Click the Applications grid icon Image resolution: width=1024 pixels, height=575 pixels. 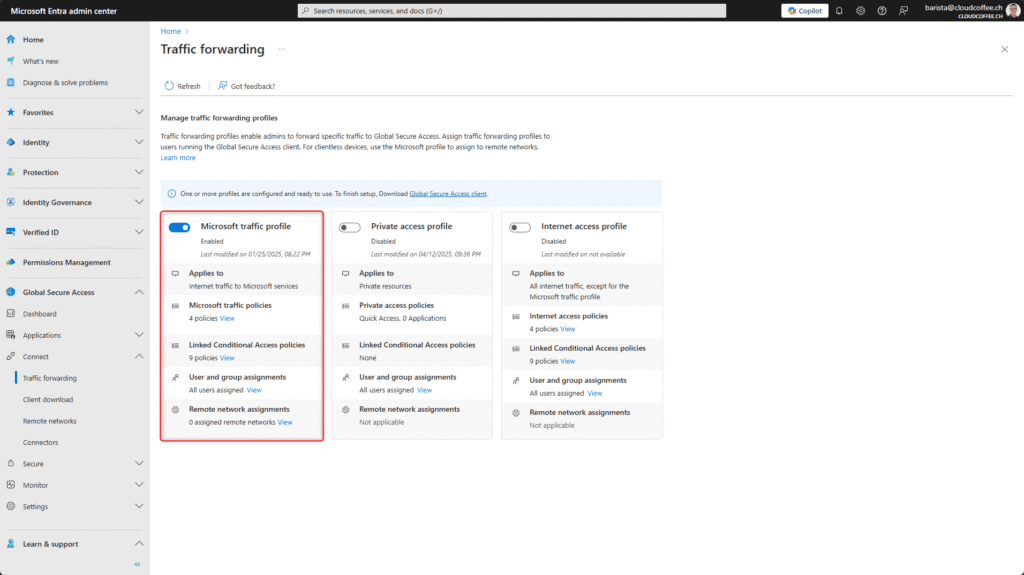pos(10,335)
